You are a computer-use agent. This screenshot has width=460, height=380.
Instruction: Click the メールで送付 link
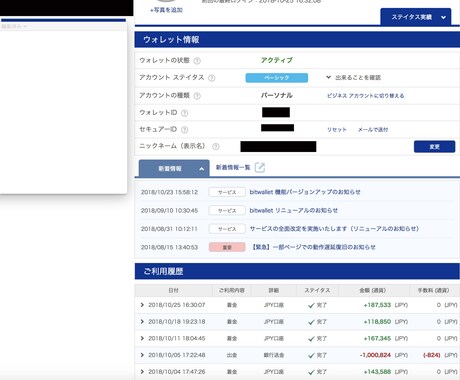373,129
